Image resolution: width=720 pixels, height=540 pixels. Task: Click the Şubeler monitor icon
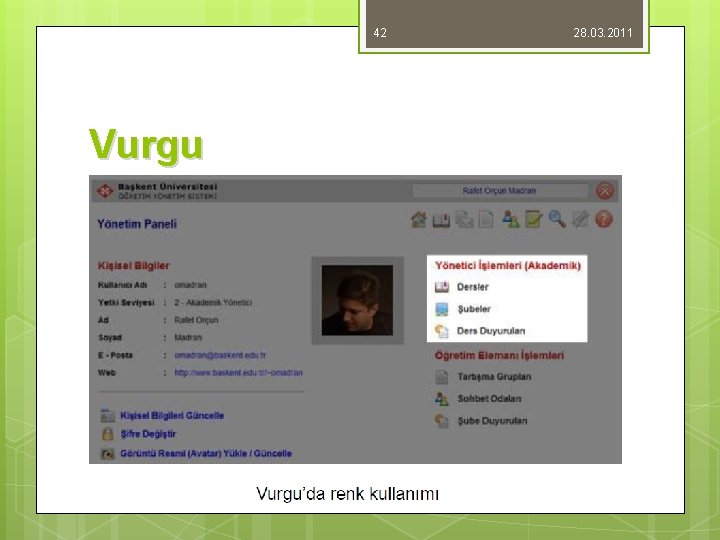441,309
